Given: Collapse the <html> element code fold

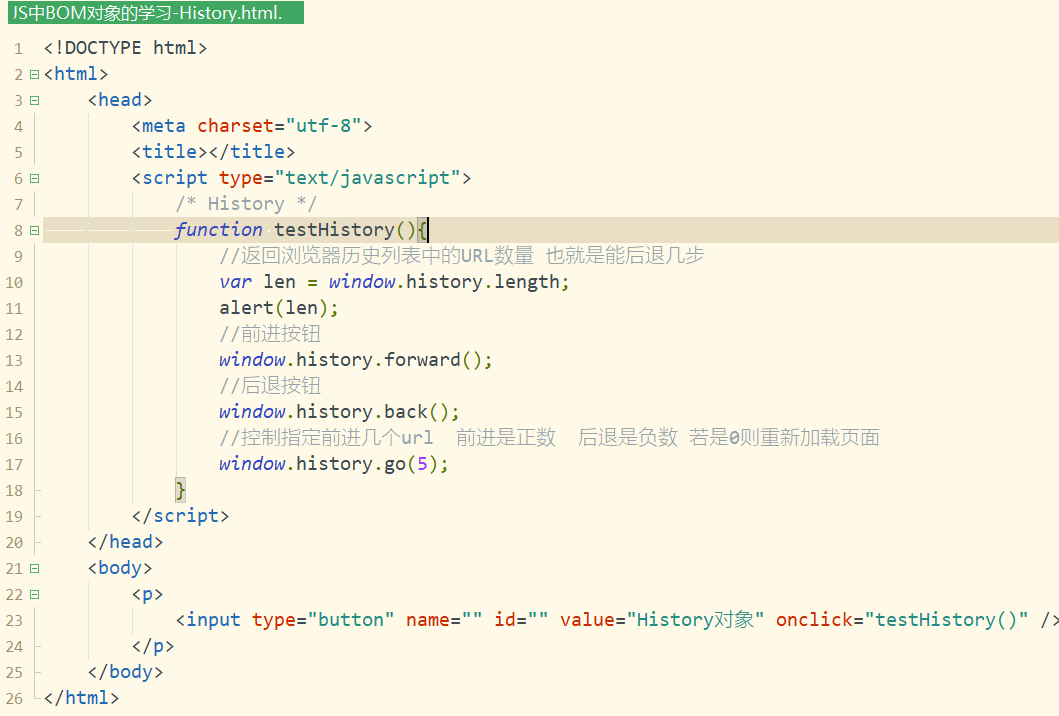Looking at the screenshot, I should (x=32, y=73).
